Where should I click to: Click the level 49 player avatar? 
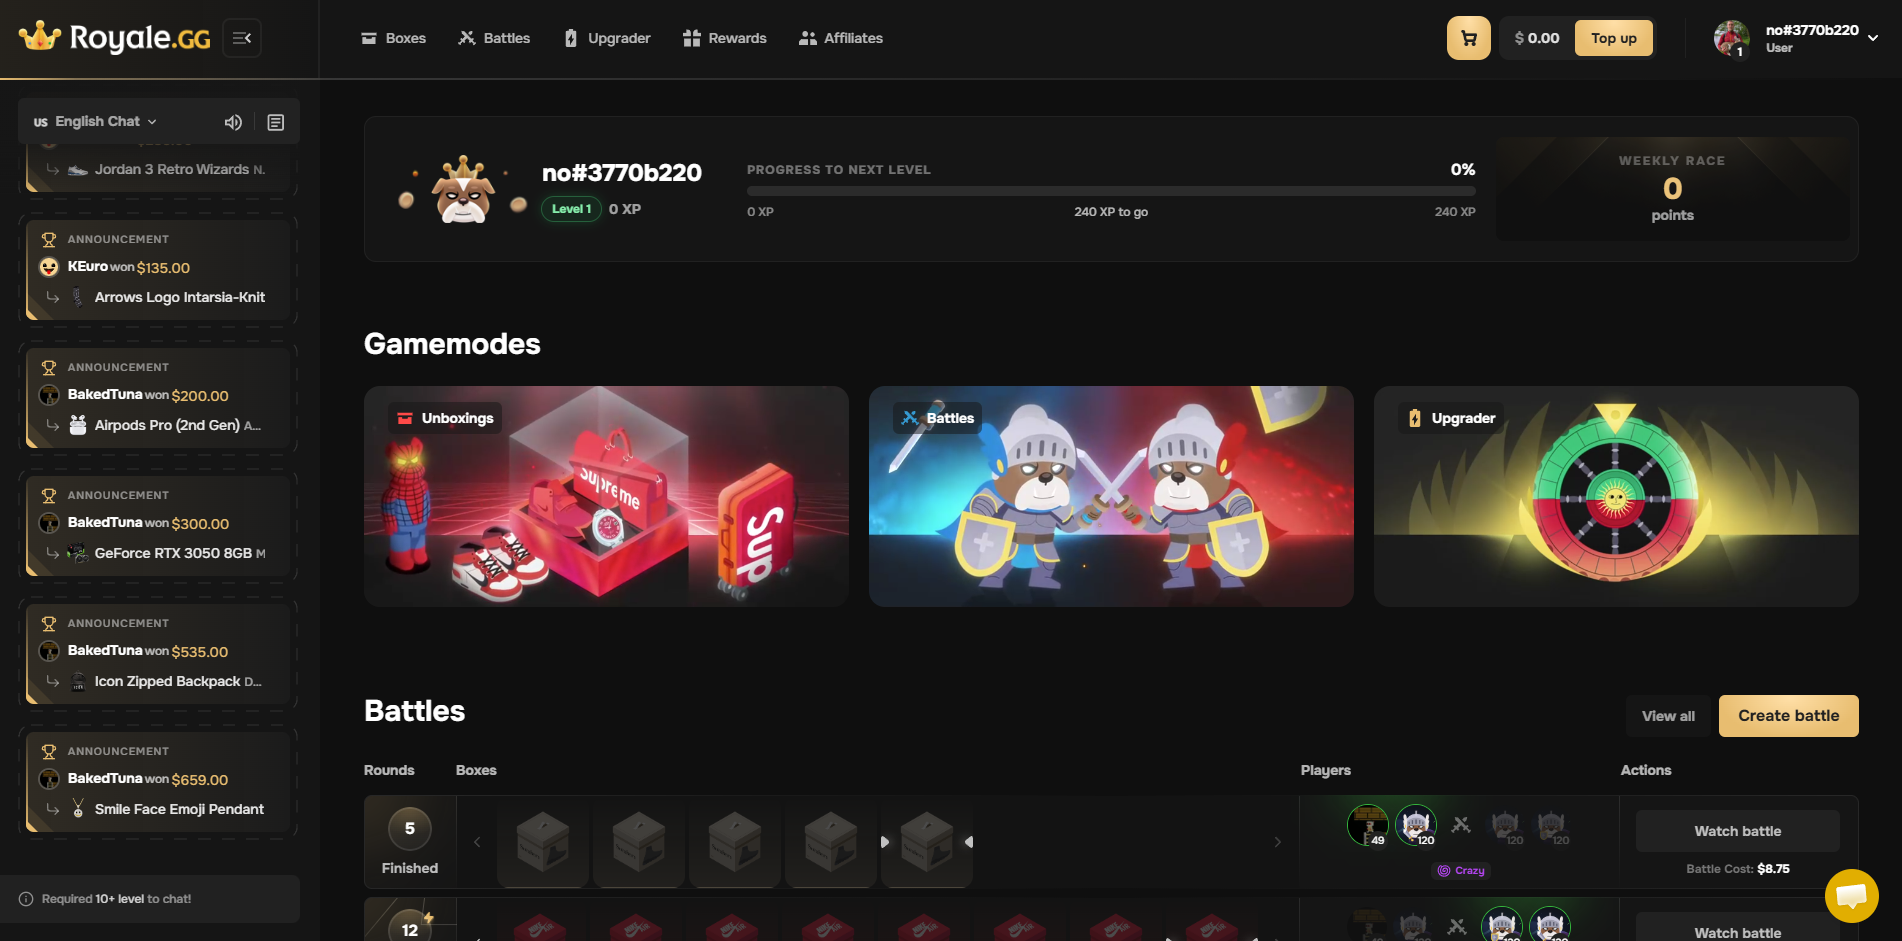(x=1367, y=825)
